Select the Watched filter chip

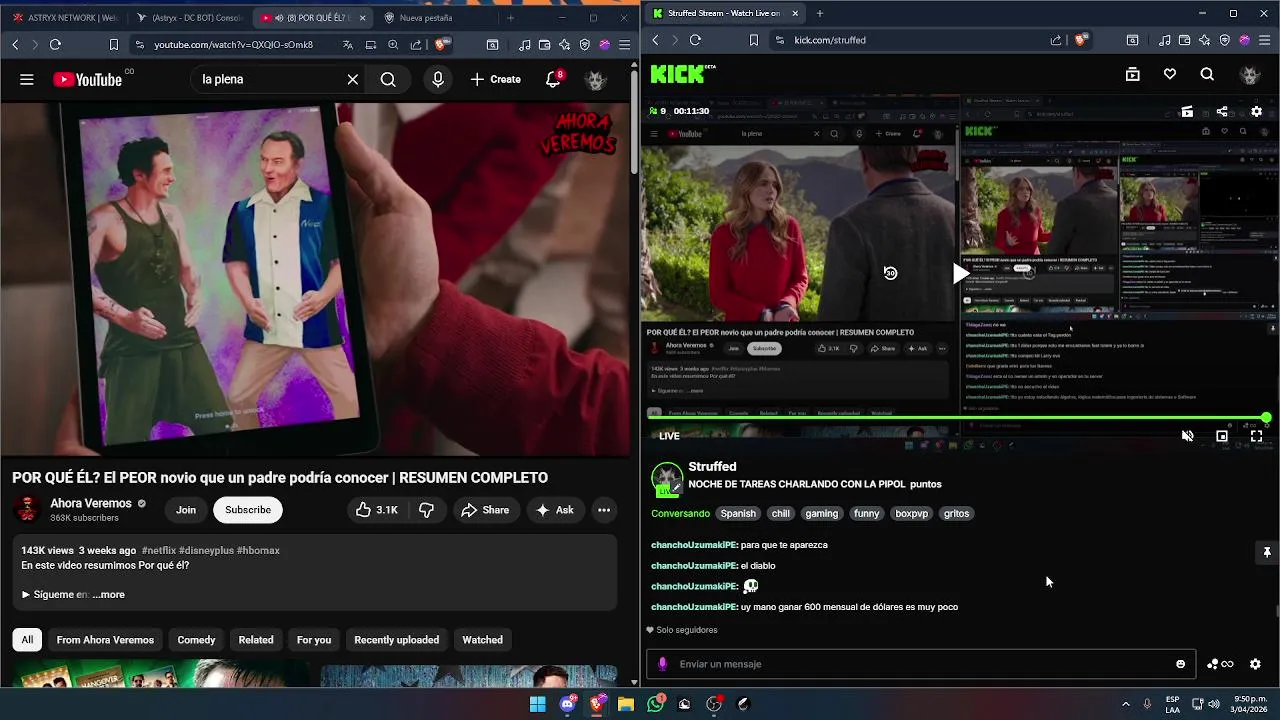[482, 640]
